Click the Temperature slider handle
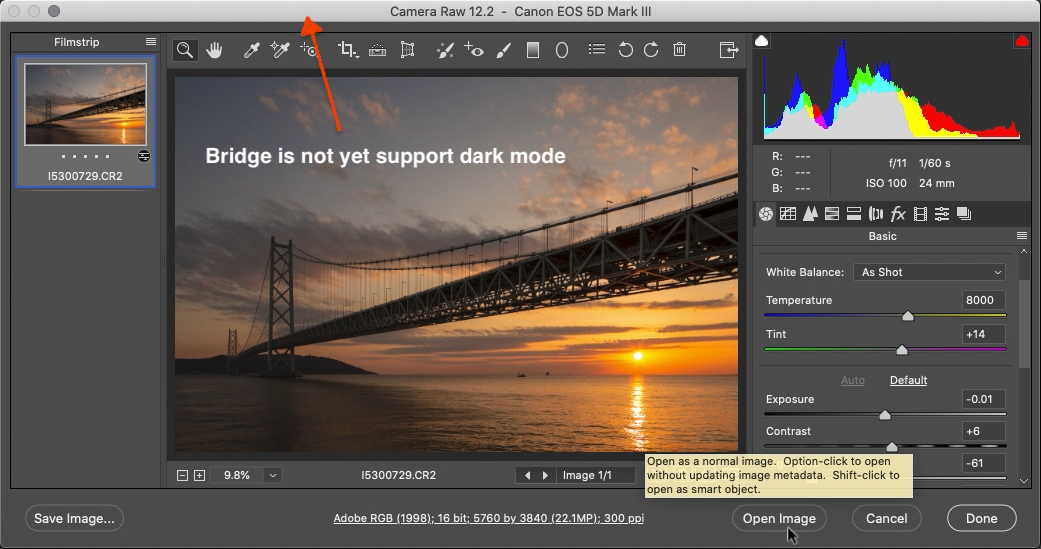The height and width of the screenshot is (549, 1041). pyautogui.click(x=908, y=316)
